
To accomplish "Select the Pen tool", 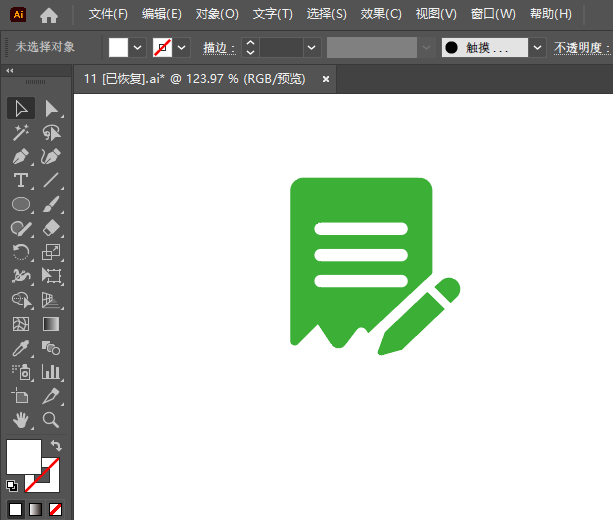I will click(21, 157).
